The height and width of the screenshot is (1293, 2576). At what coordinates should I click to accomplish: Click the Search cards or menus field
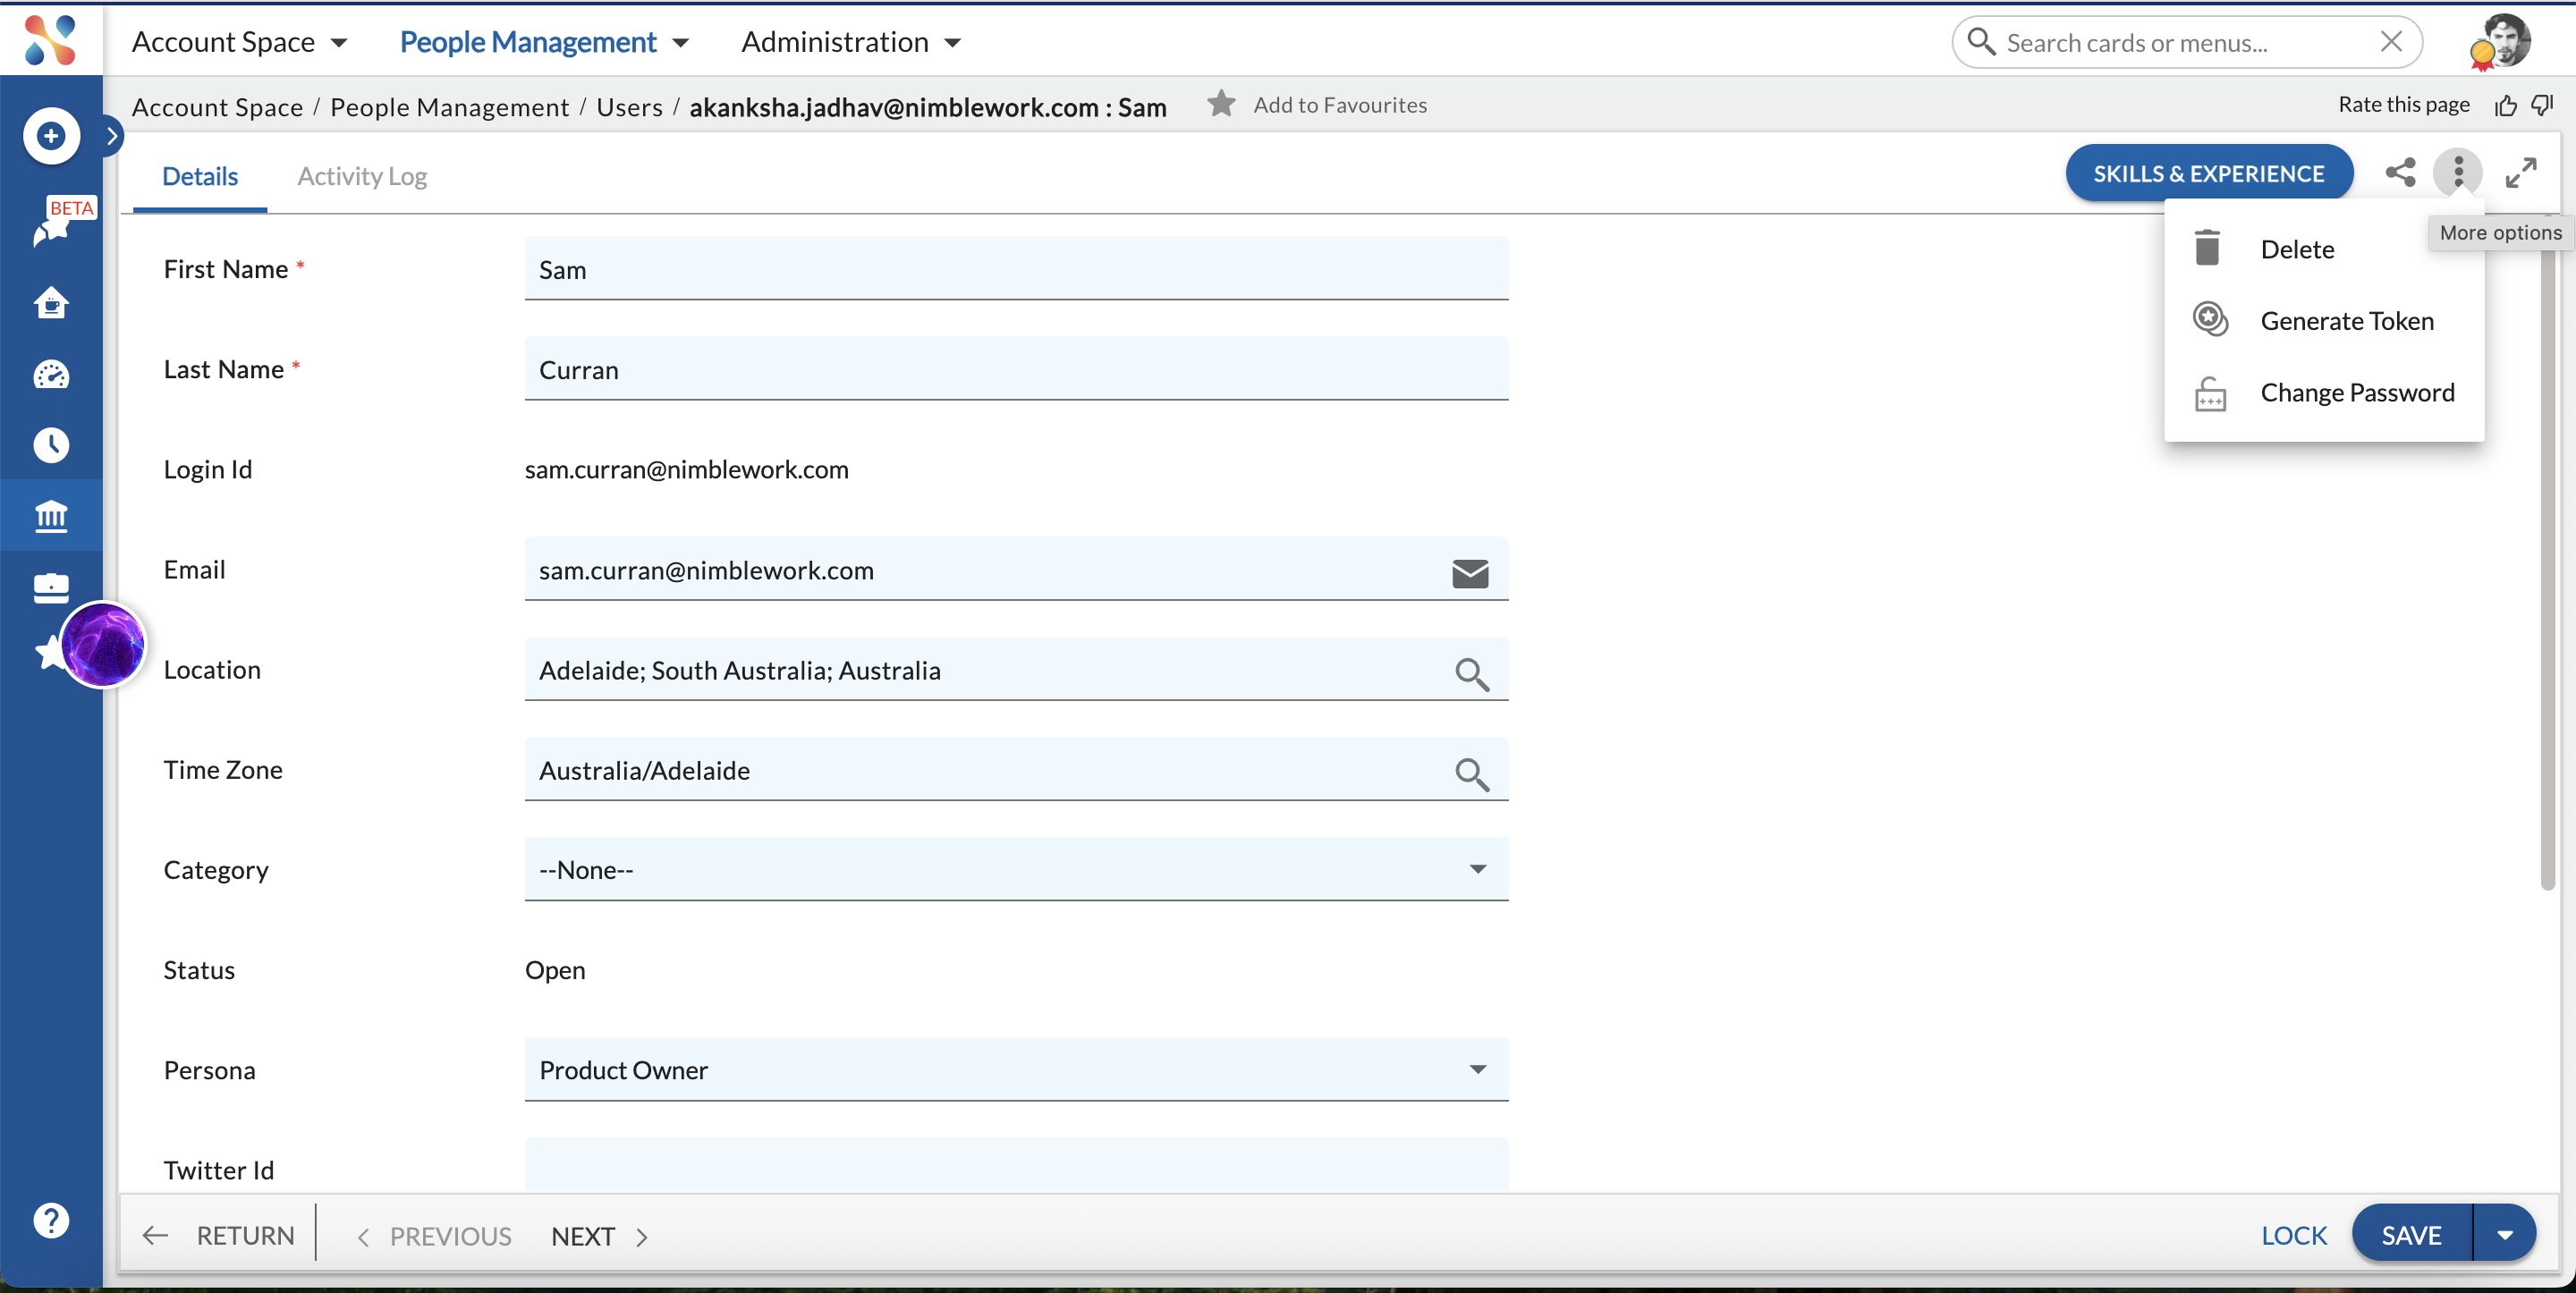(2185, 42)
